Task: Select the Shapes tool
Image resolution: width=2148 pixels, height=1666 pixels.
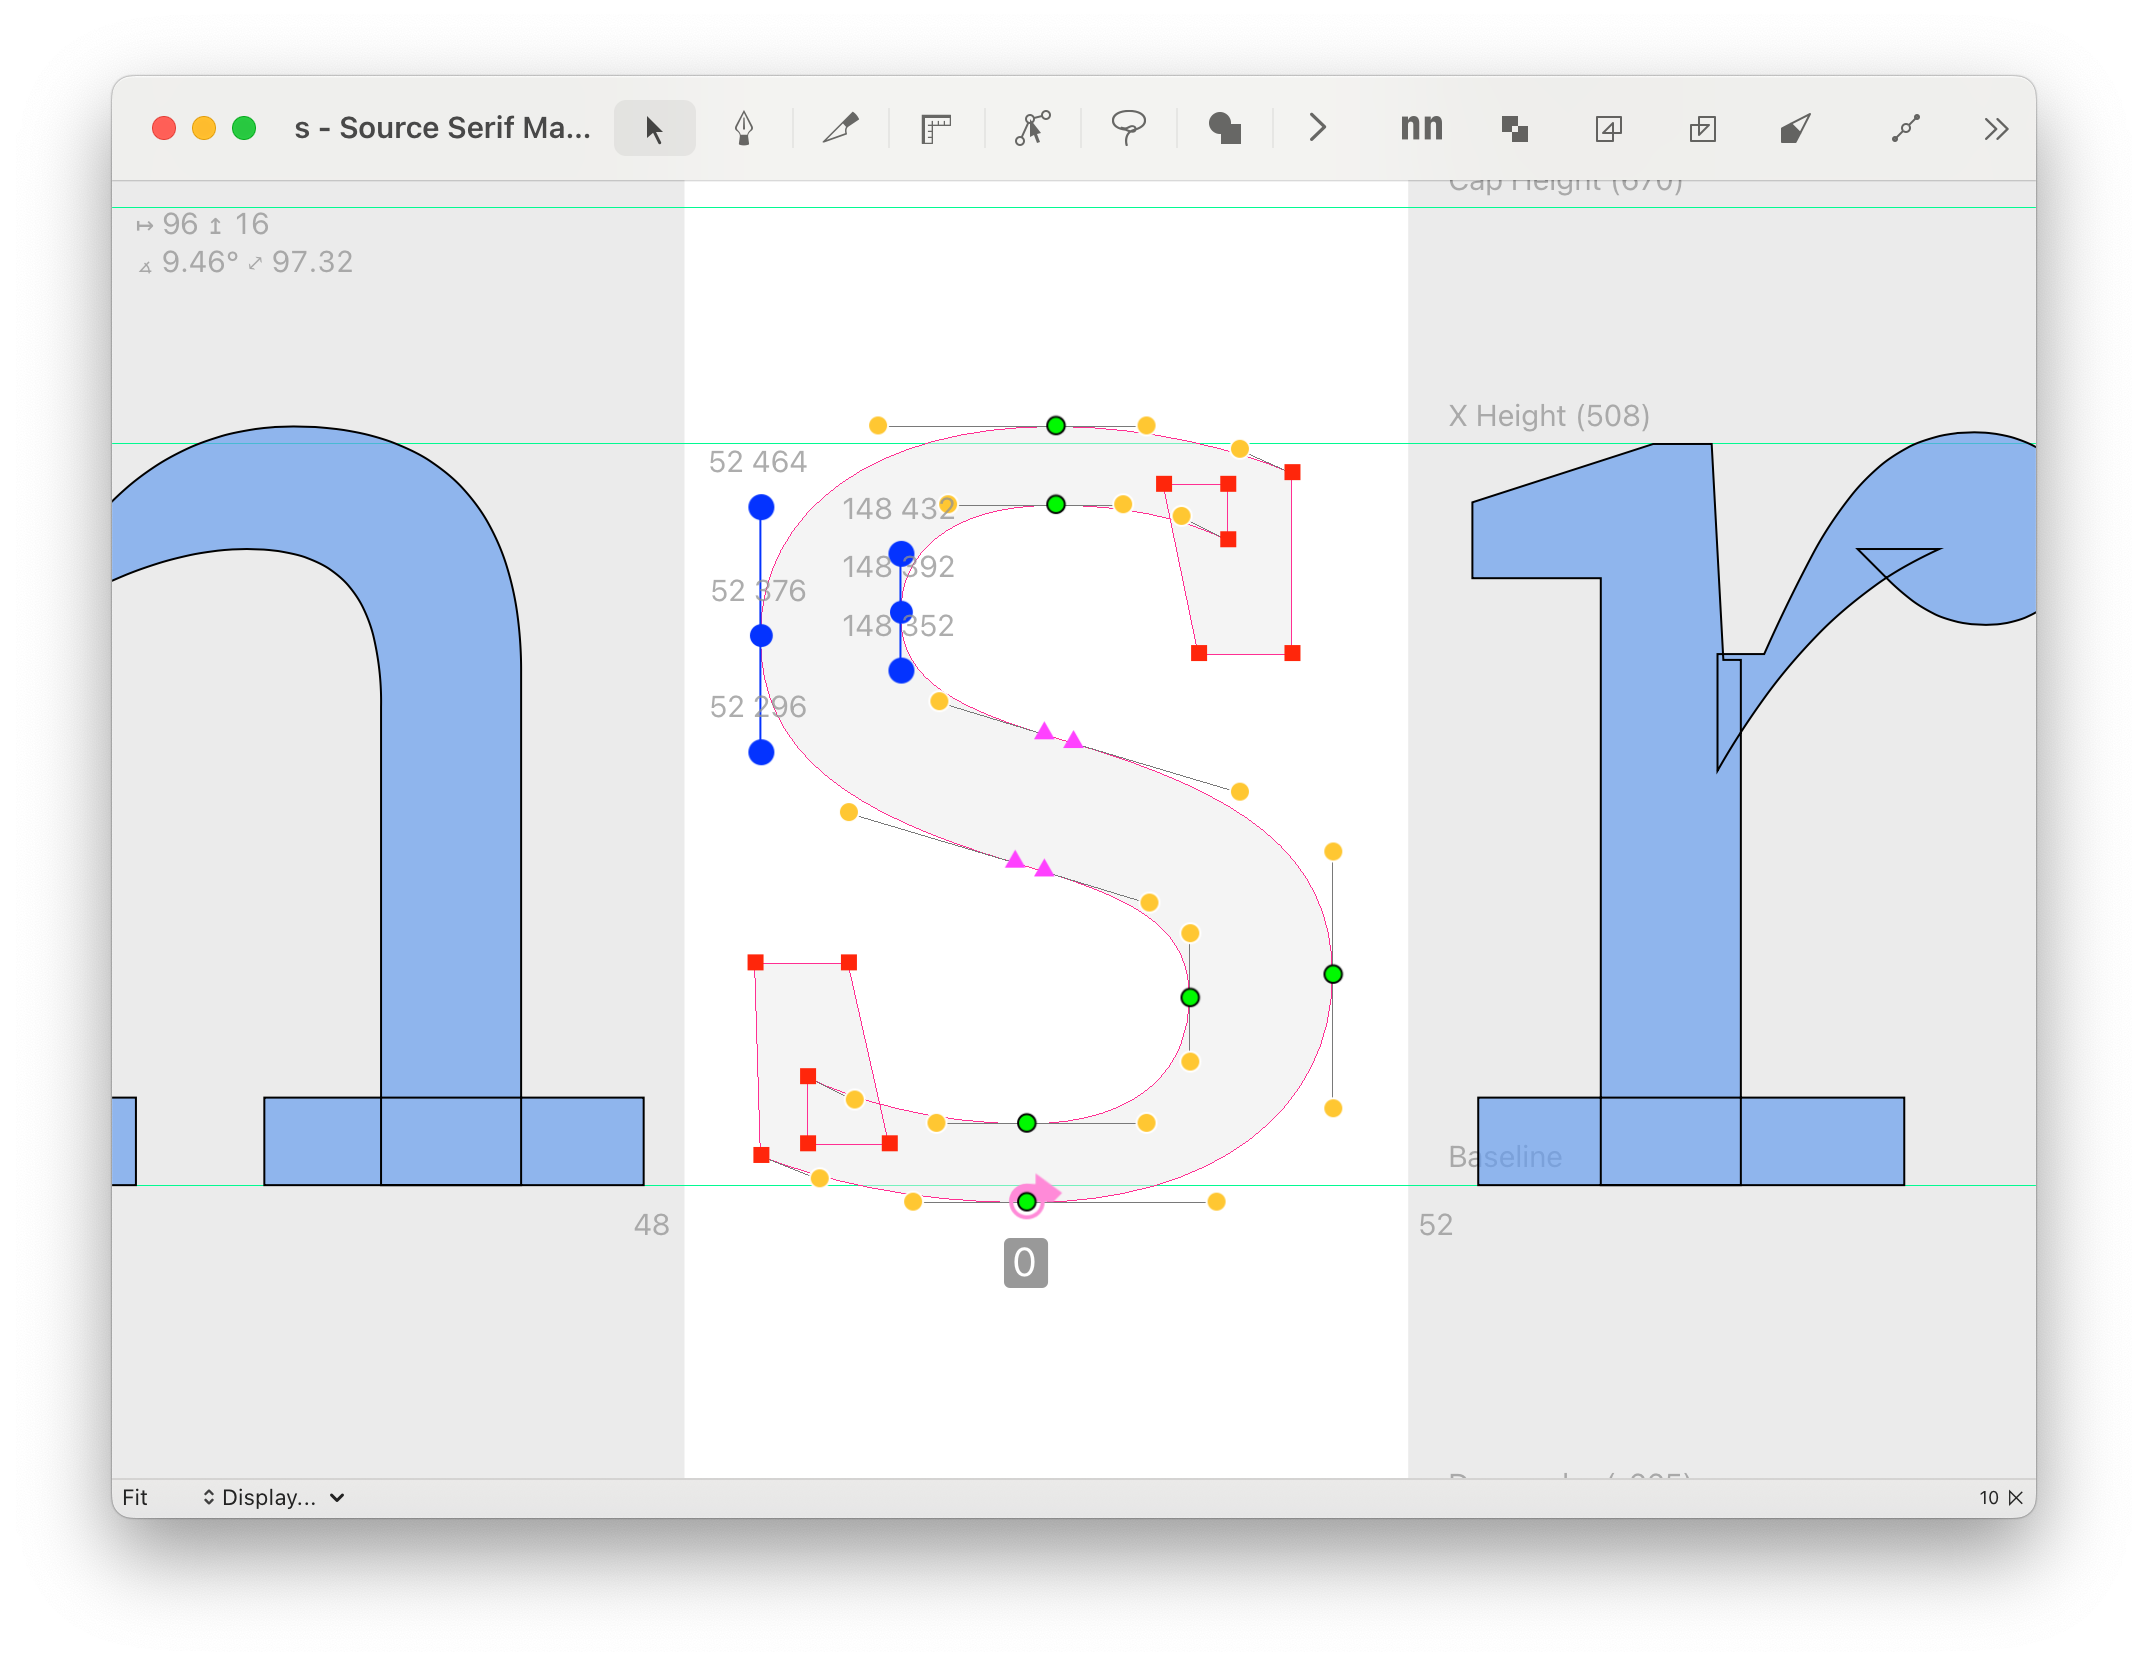Action: [x=1224, y=129]
